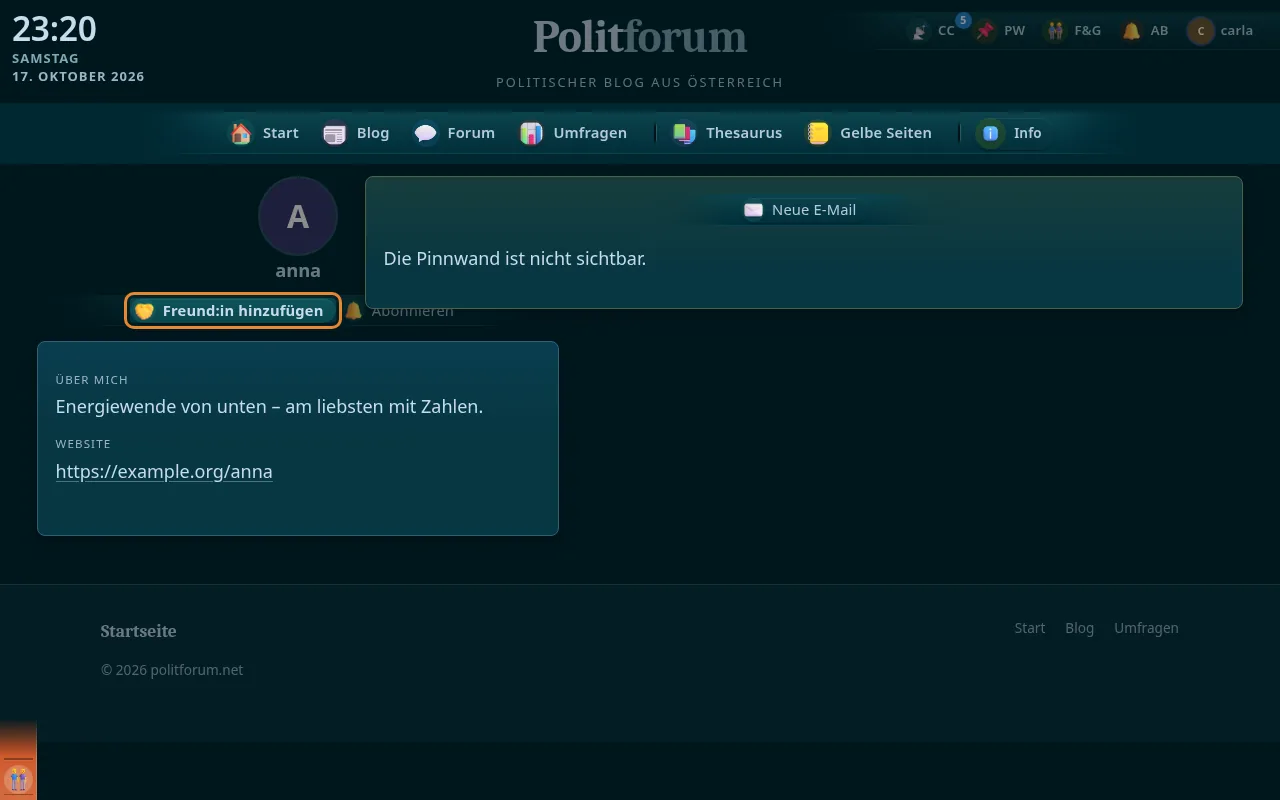Click the Politforum logo title
The image size is (1280, 800).
click(640, 37)
